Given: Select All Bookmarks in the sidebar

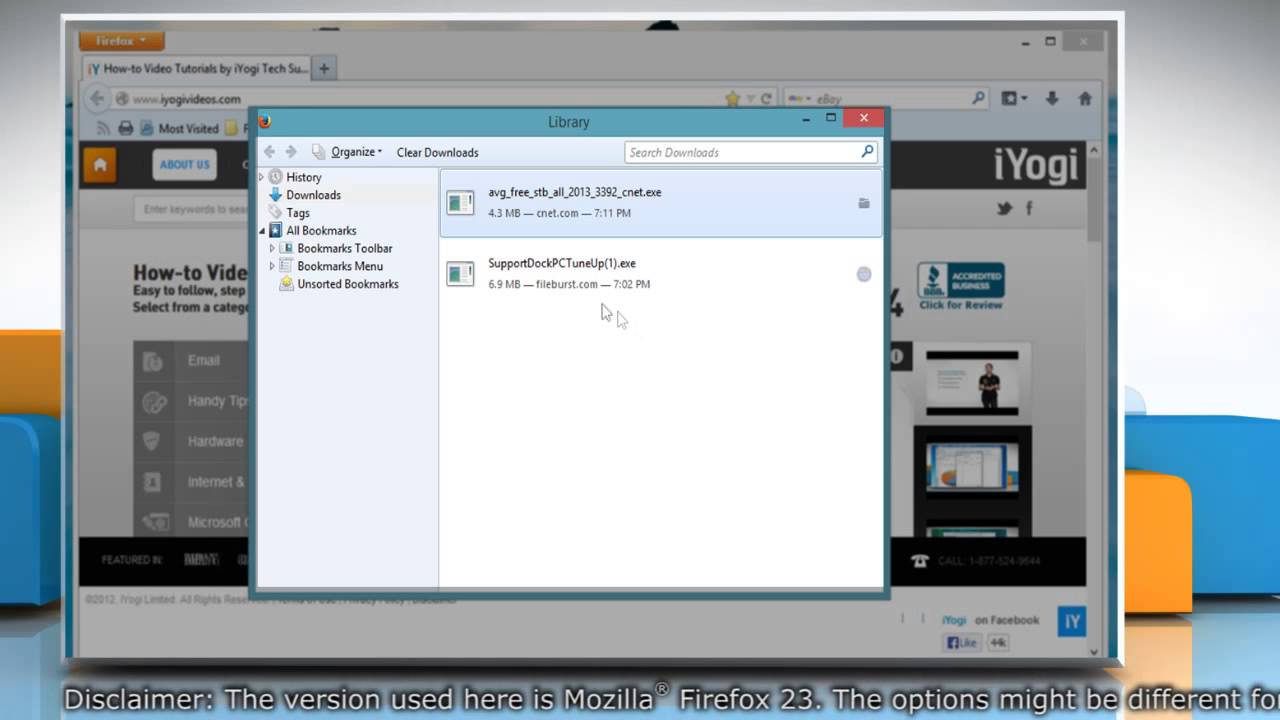Looking at the screenshot, I should pyautogui.click(x=321, y=231).
